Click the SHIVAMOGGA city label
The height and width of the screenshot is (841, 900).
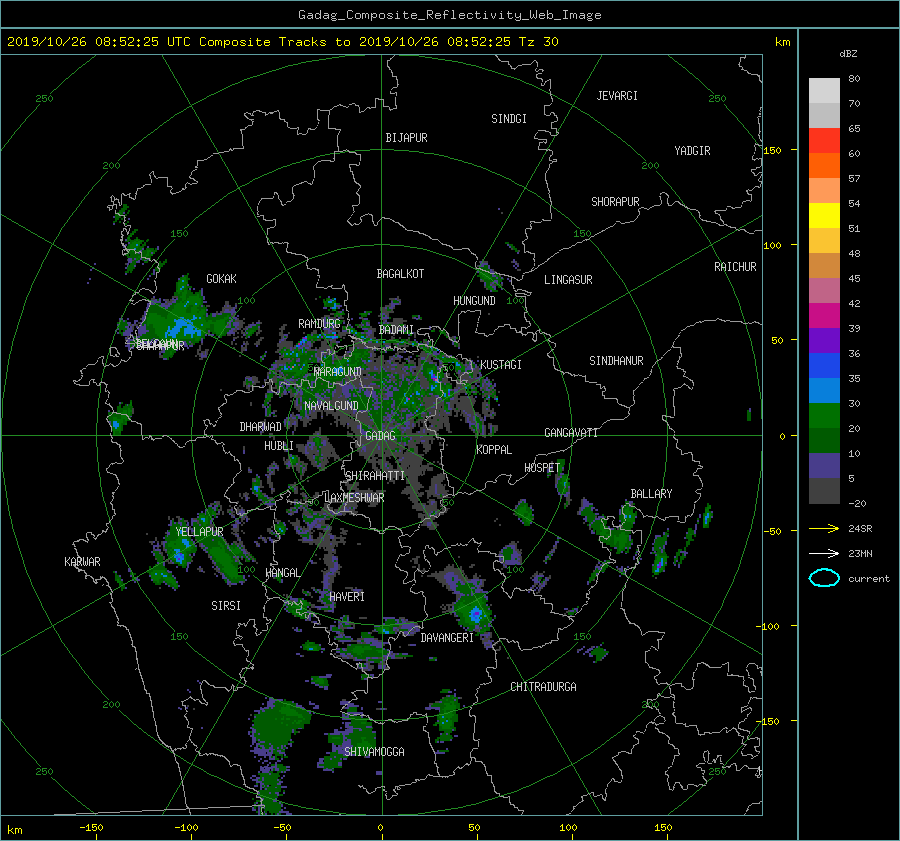(x=374, y=752)
